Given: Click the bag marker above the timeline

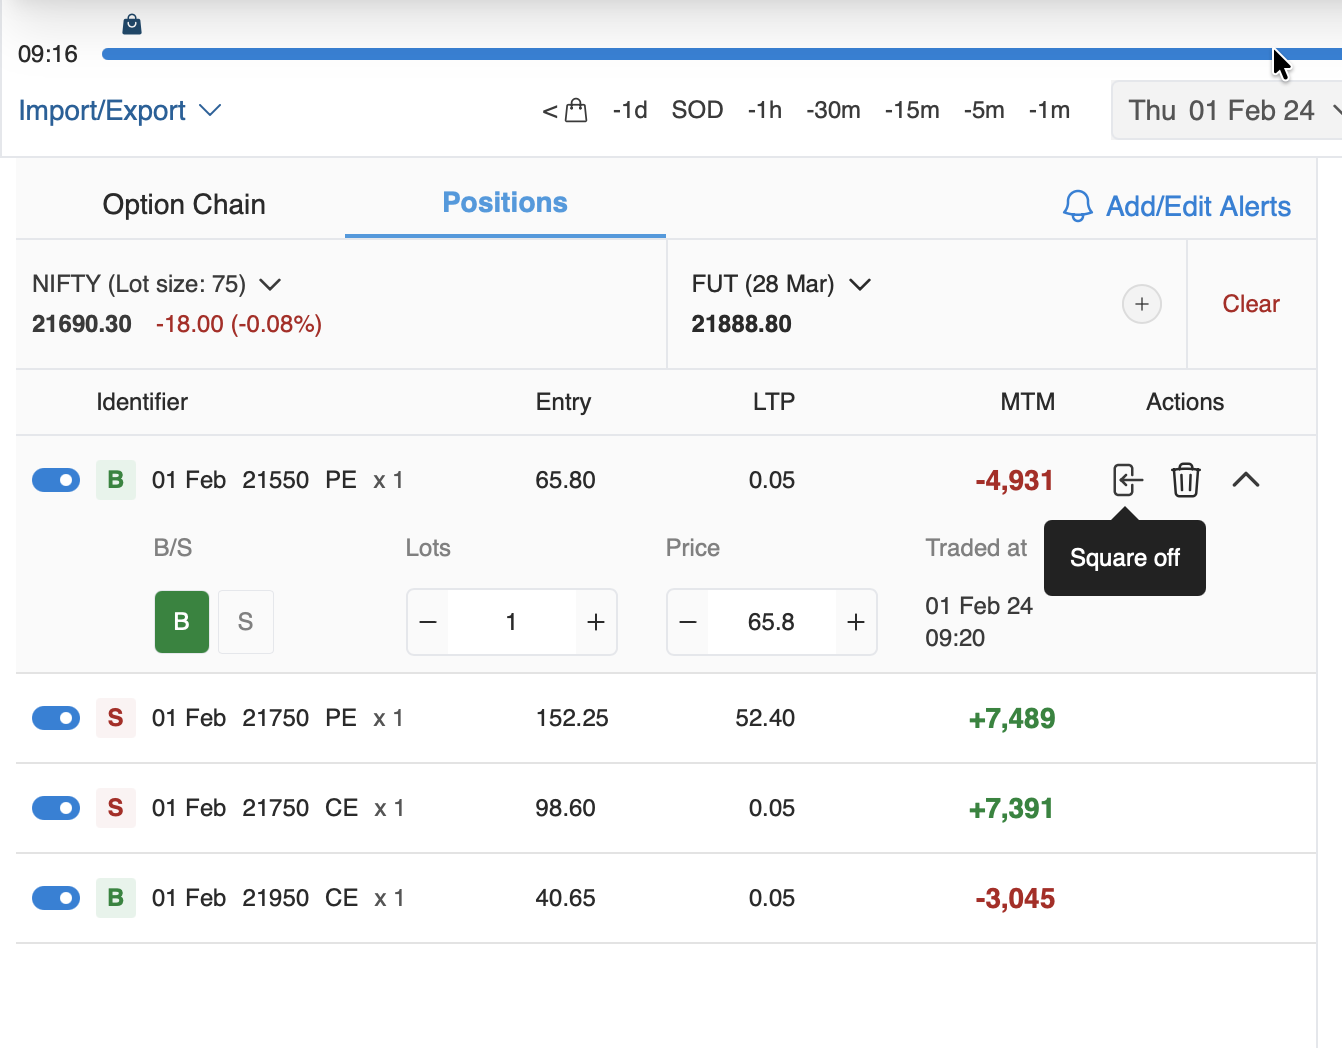Looking at the screenshot, I should (x=132, y=24).
